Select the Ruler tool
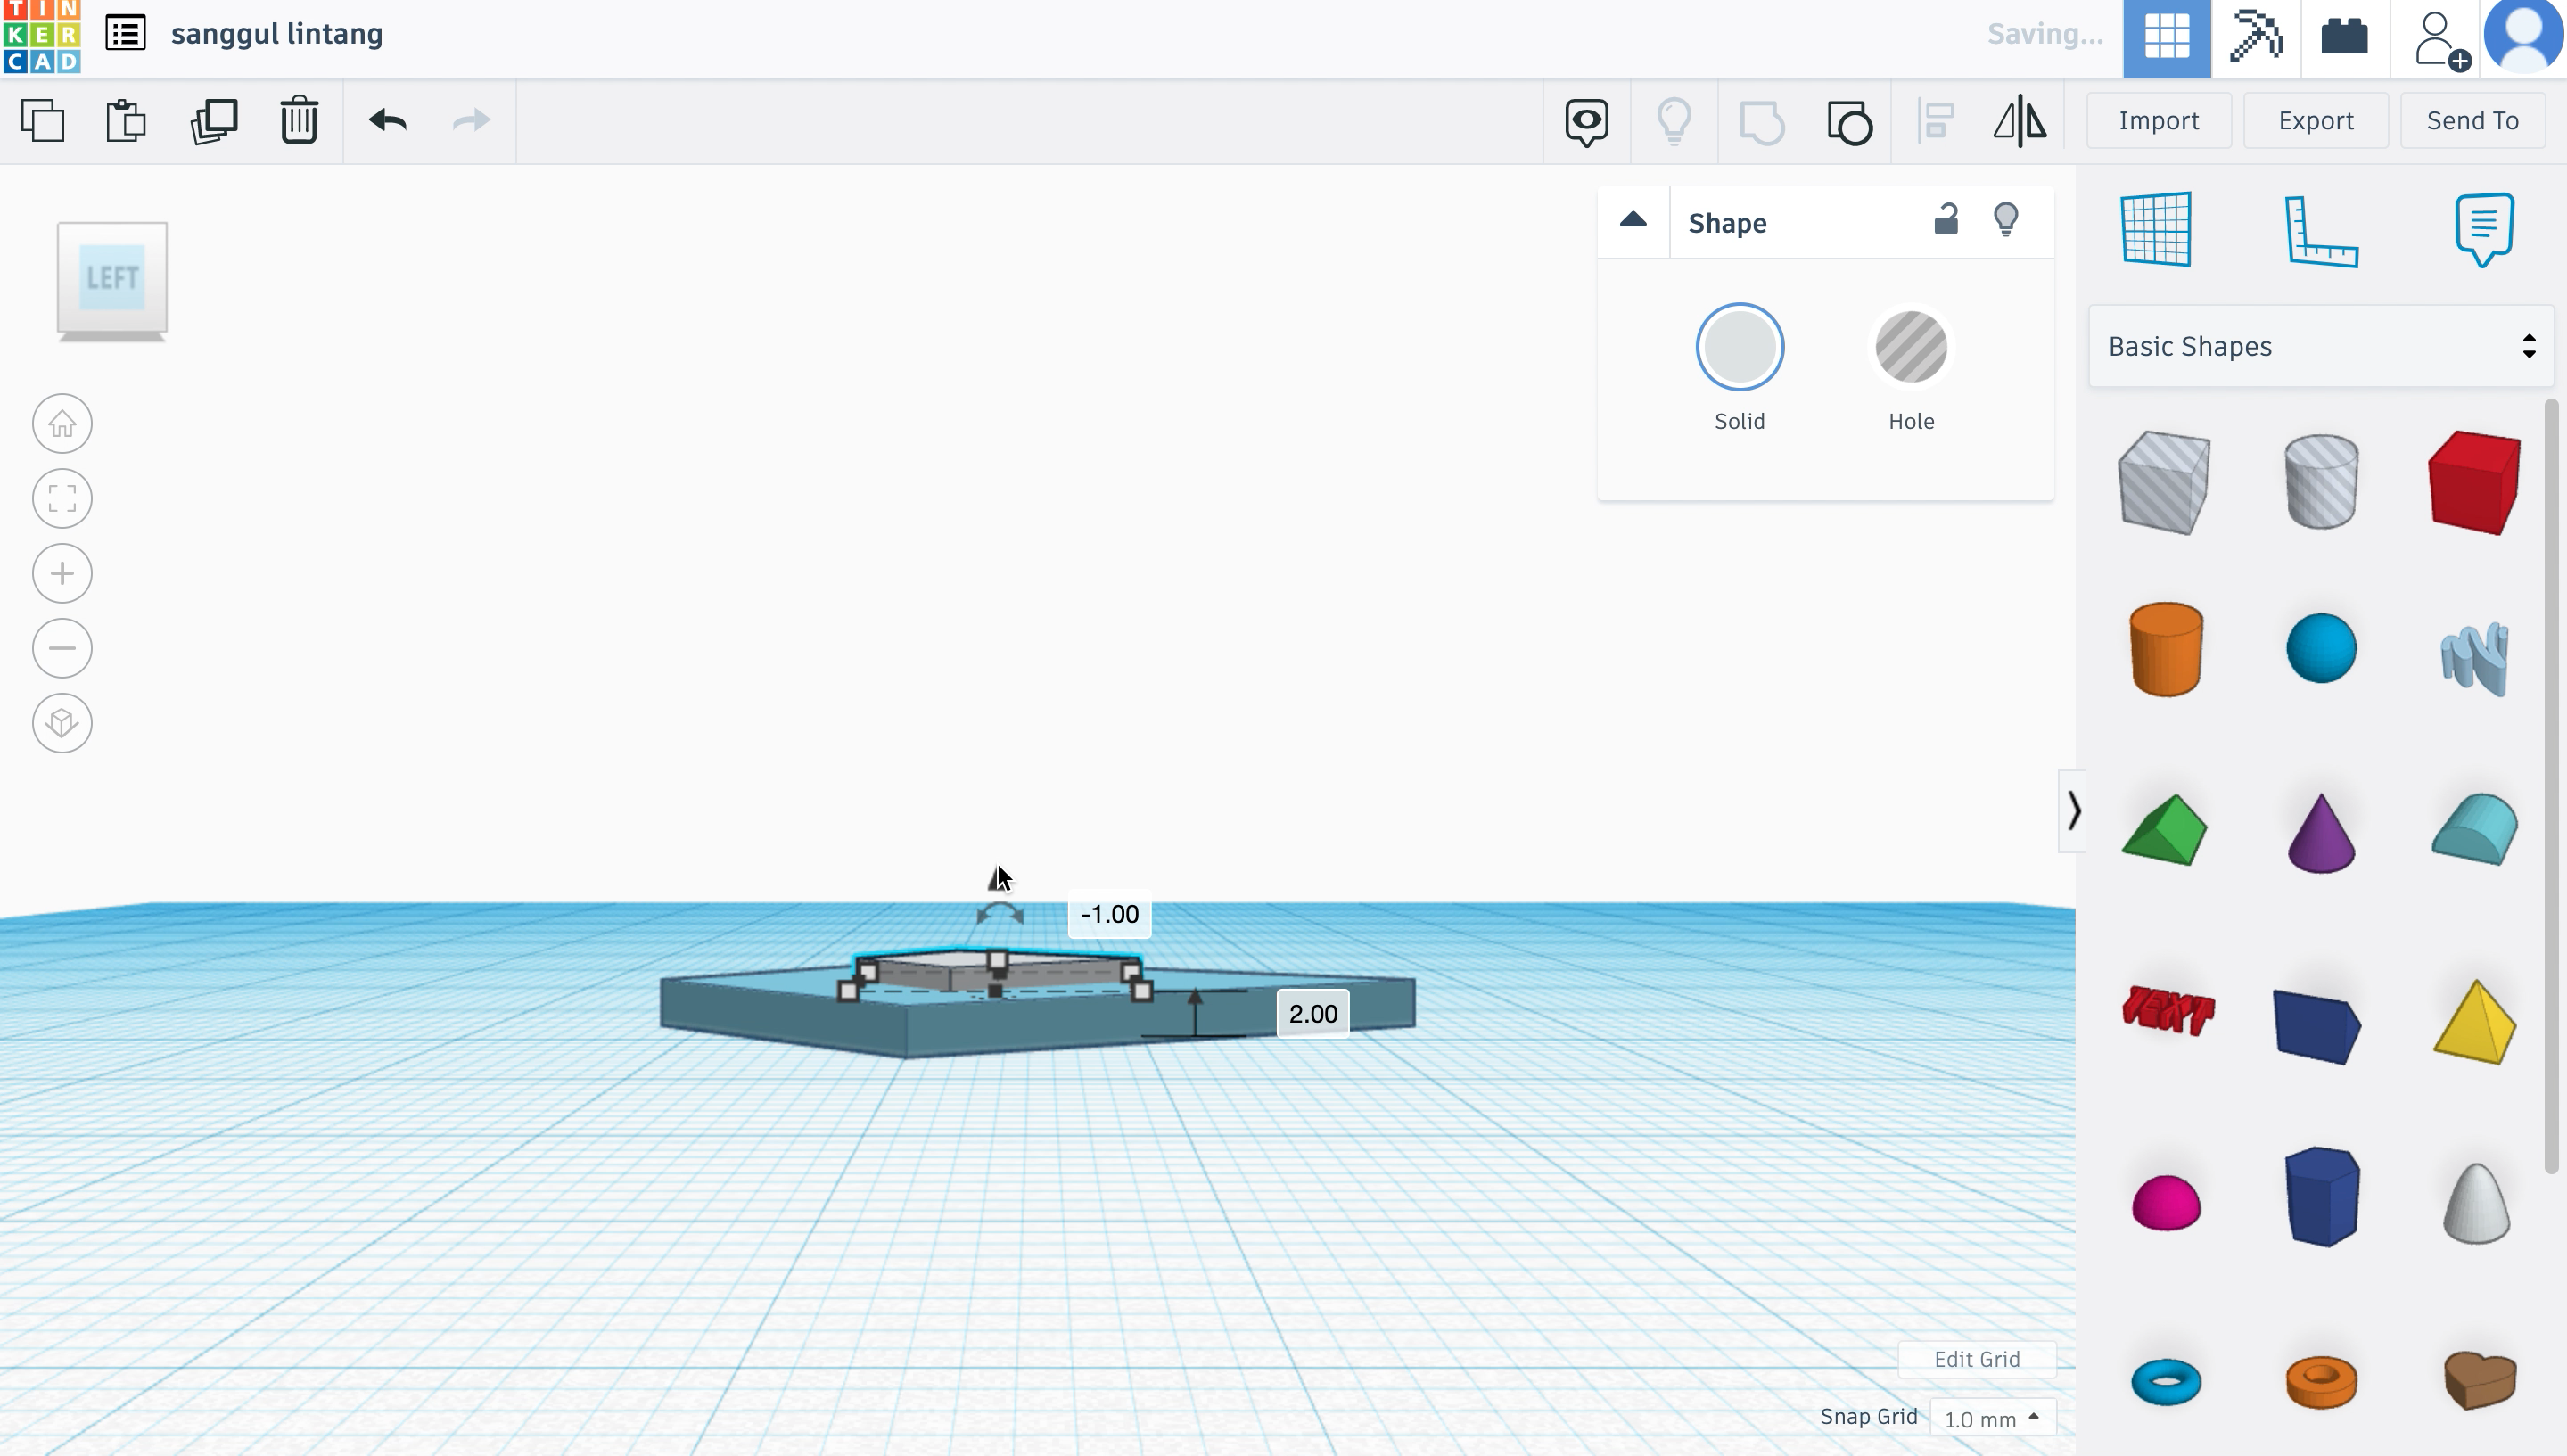Image resolution: width=2567 pixels, height=1456 pixels. (x=2321, y=231)
